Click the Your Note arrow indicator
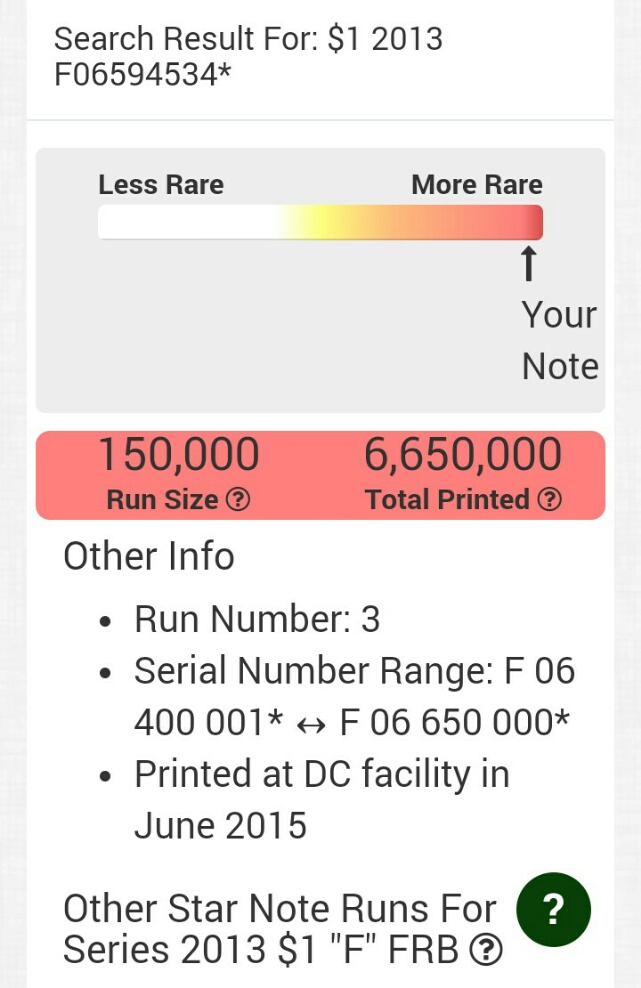 point(529,263)
